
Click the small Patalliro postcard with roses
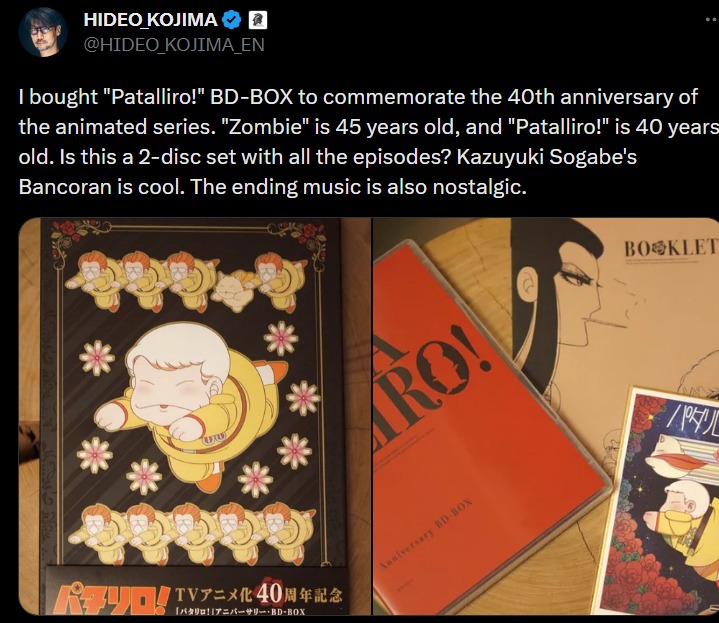(x=665, y=502)
